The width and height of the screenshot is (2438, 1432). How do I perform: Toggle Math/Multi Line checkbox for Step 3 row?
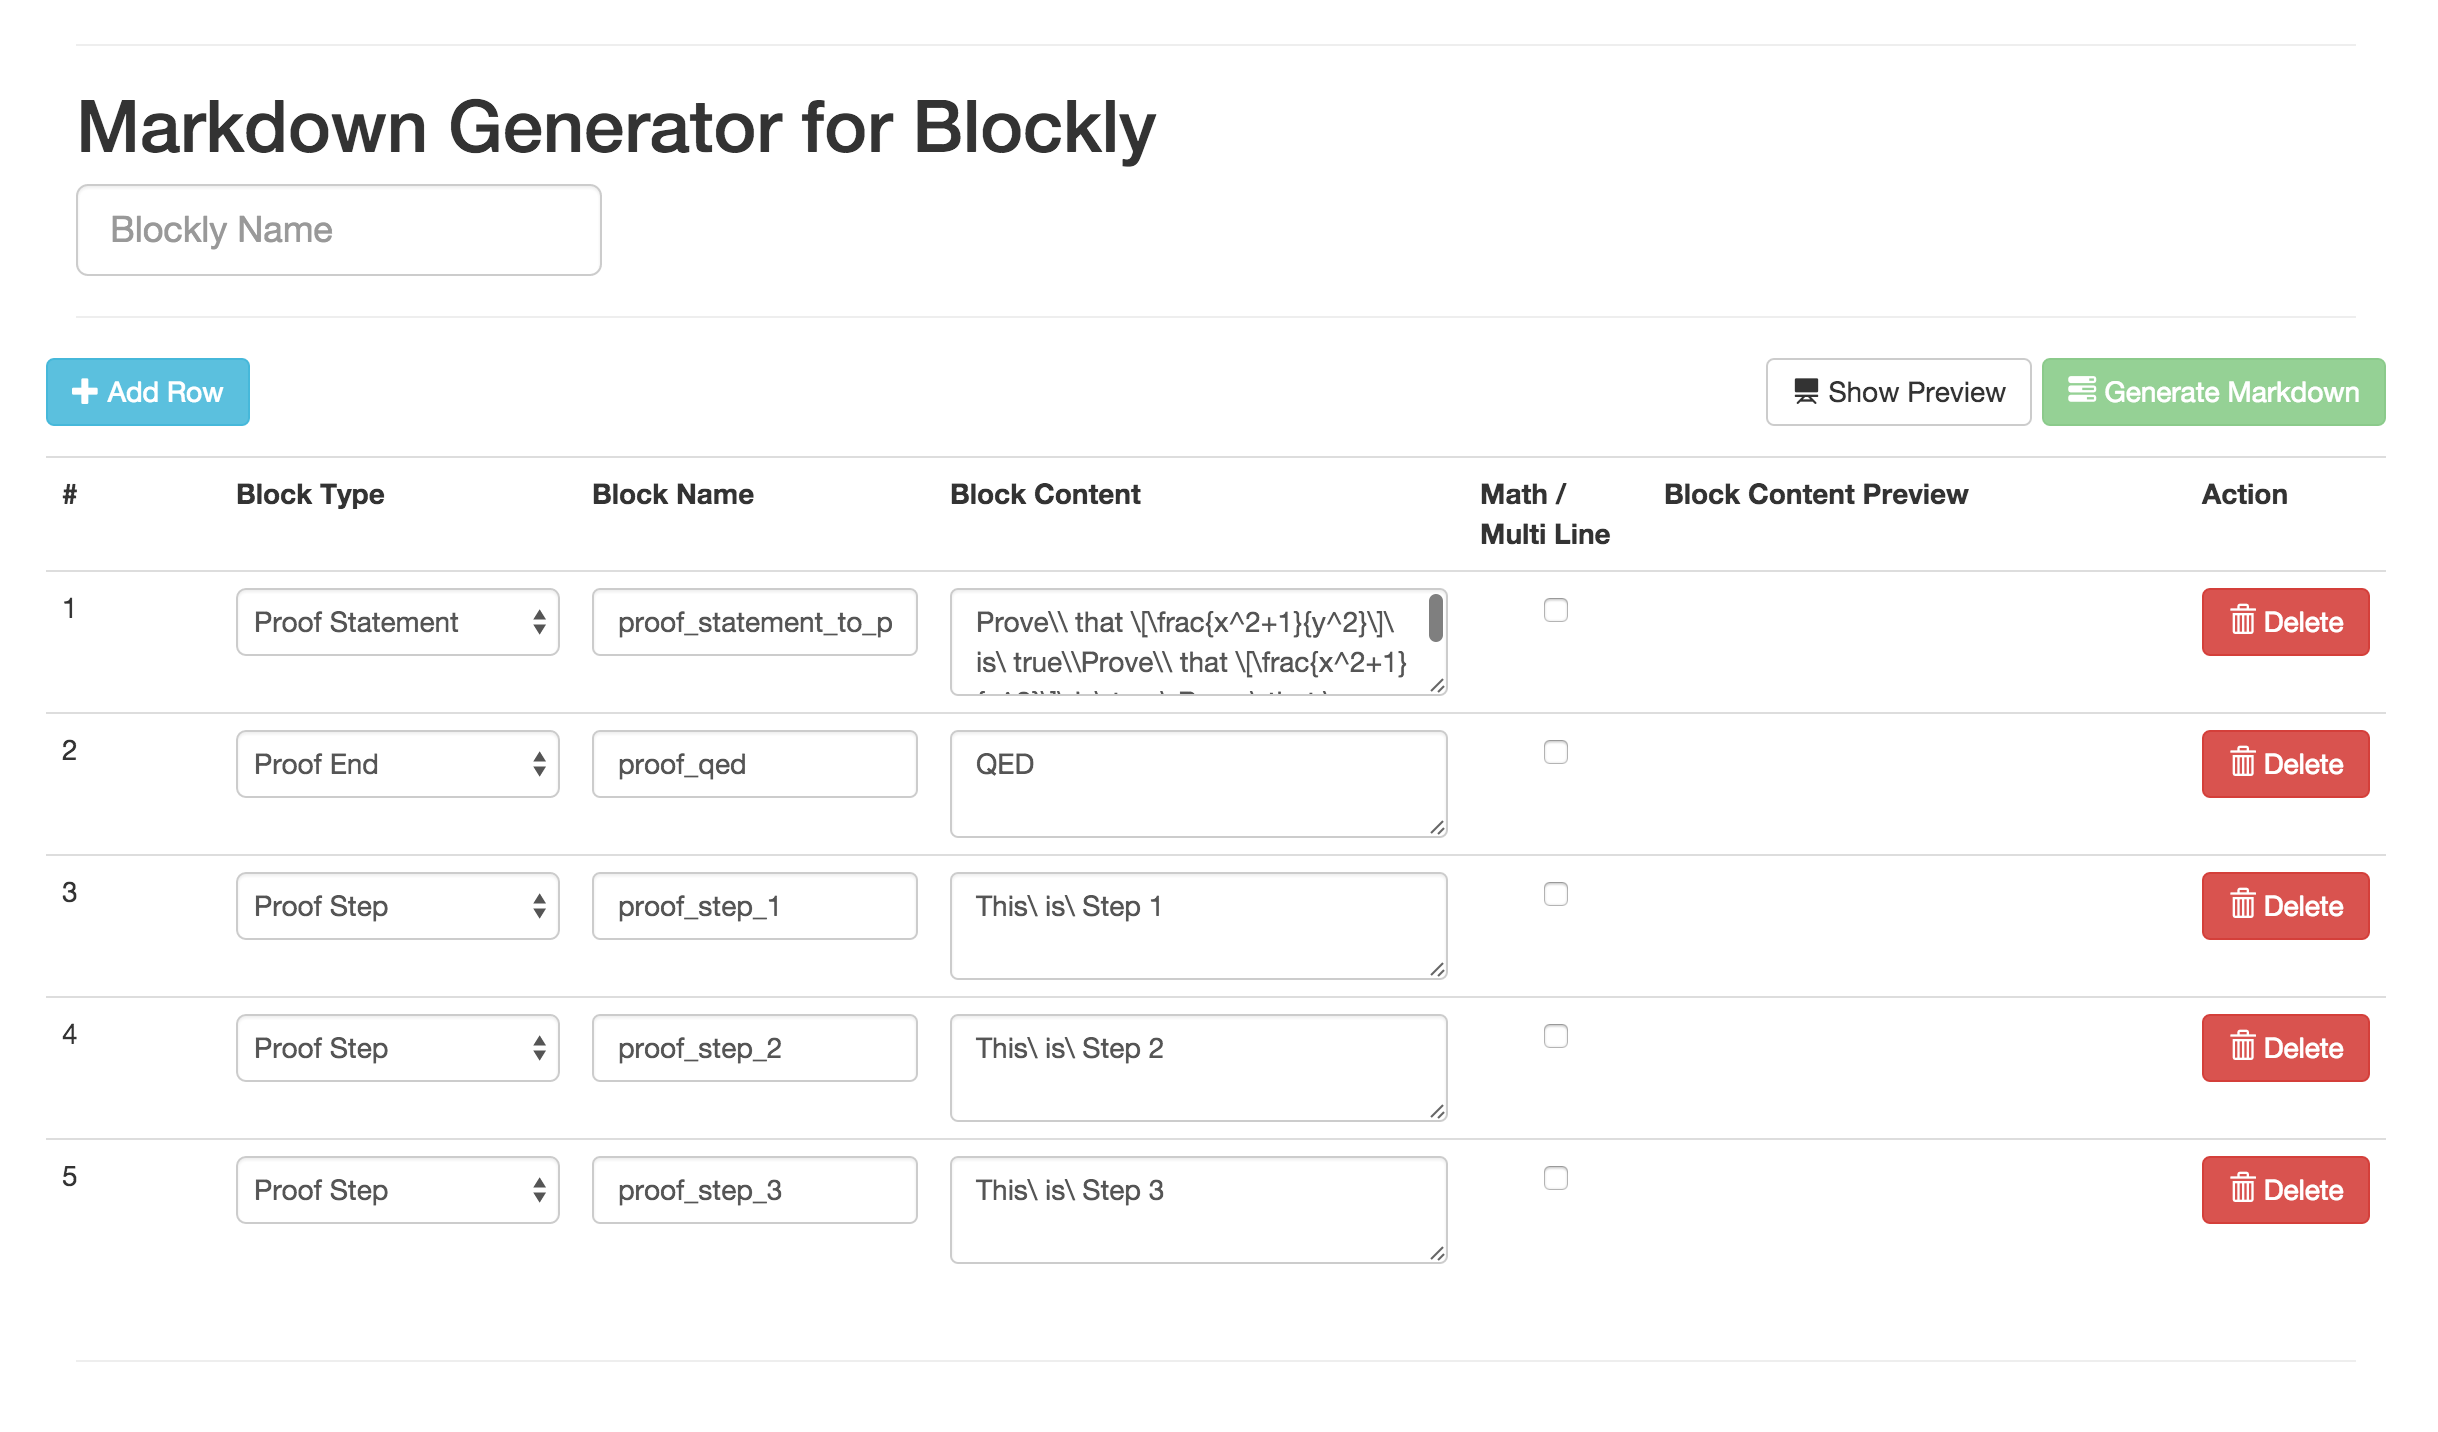[1555, 1178]
